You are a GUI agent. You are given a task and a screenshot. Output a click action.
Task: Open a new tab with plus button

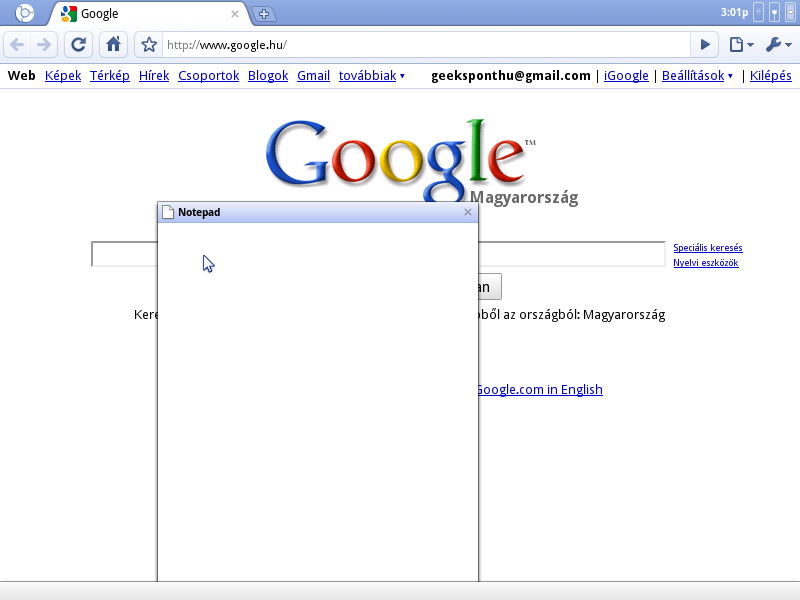pyautogui.click(x=263, y=14)
